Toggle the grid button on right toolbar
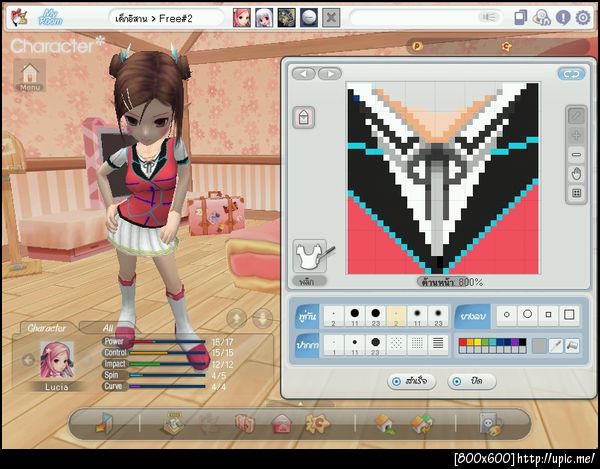 tap(577, 193)
